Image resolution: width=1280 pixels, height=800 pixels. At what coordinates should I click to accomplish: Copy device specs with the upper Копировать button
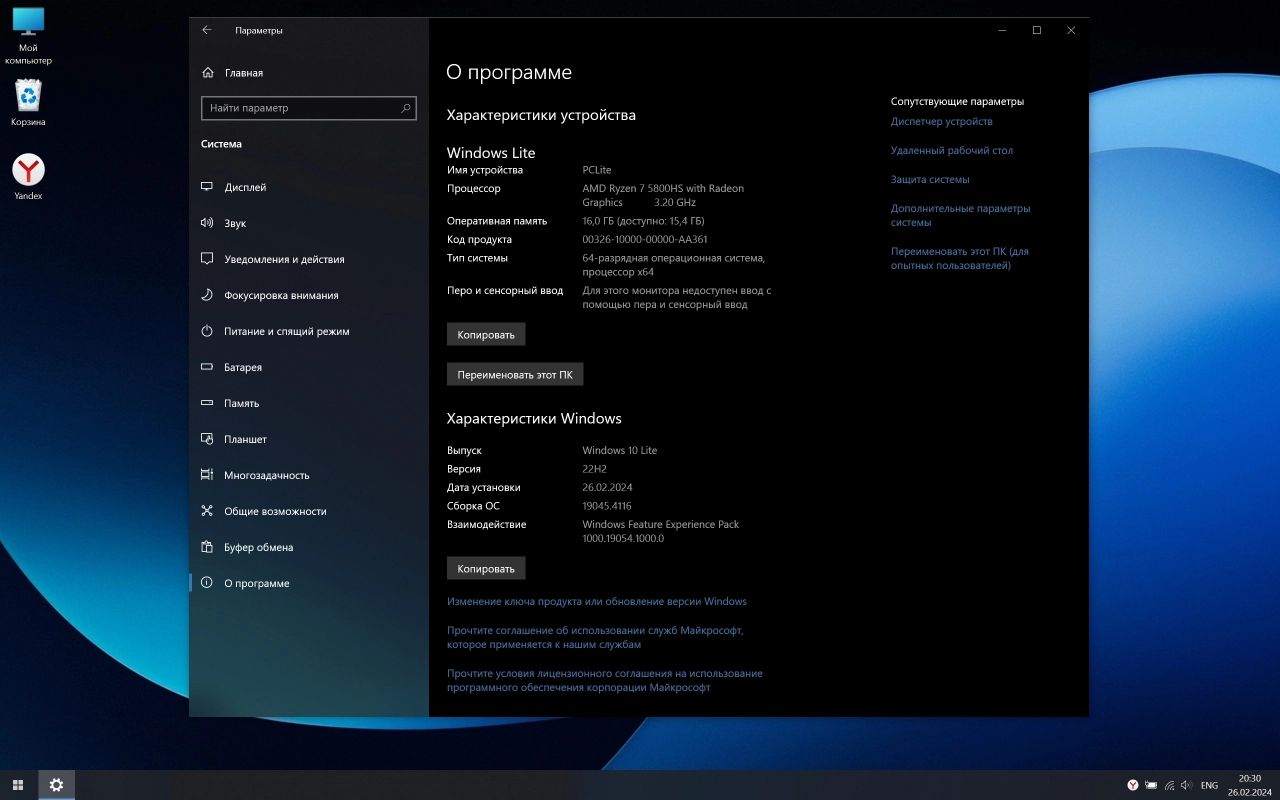click(x=486, y=334)
